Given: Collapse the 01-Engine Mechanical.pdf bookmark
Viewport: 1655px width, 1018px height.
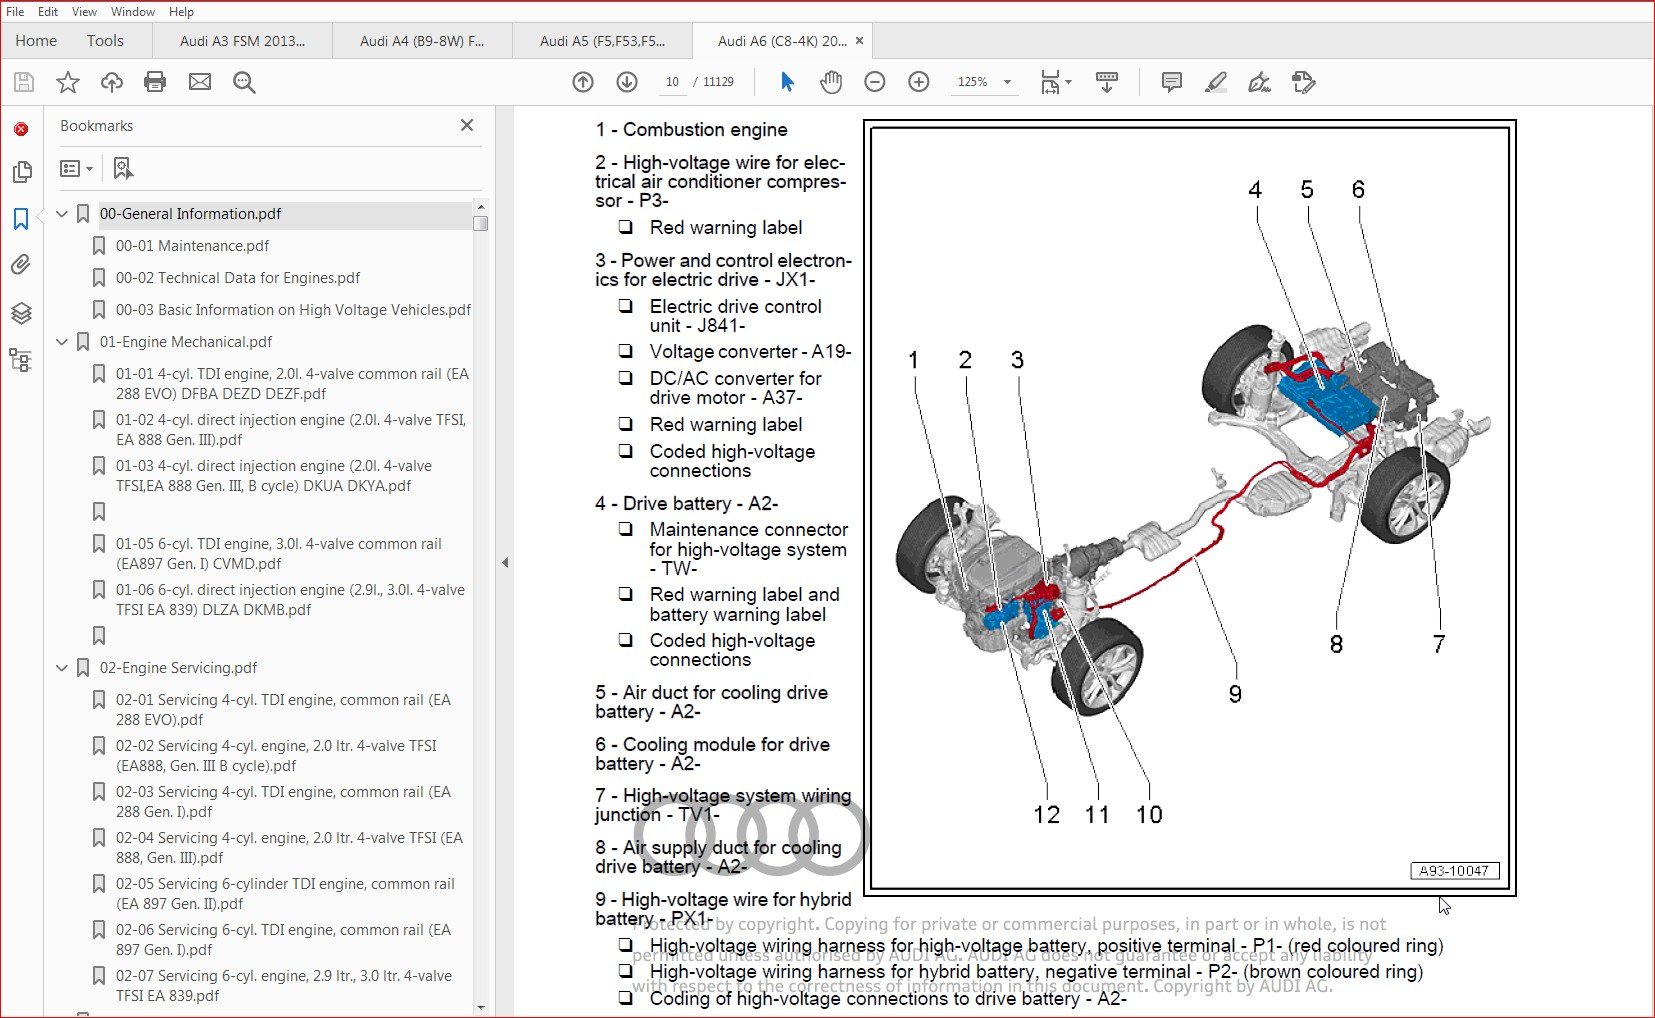Looking at the screenshot, I should coord(62,342).
